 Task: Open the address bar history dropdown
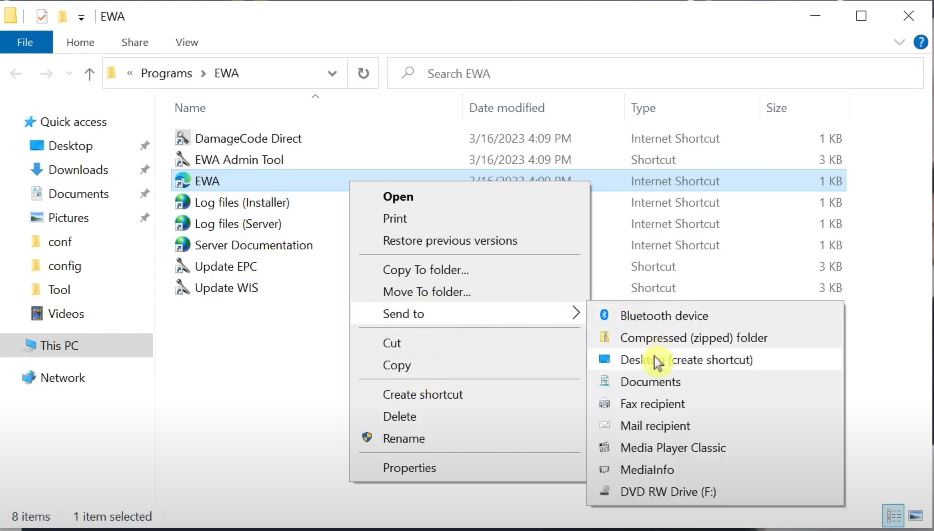[332, 73]
